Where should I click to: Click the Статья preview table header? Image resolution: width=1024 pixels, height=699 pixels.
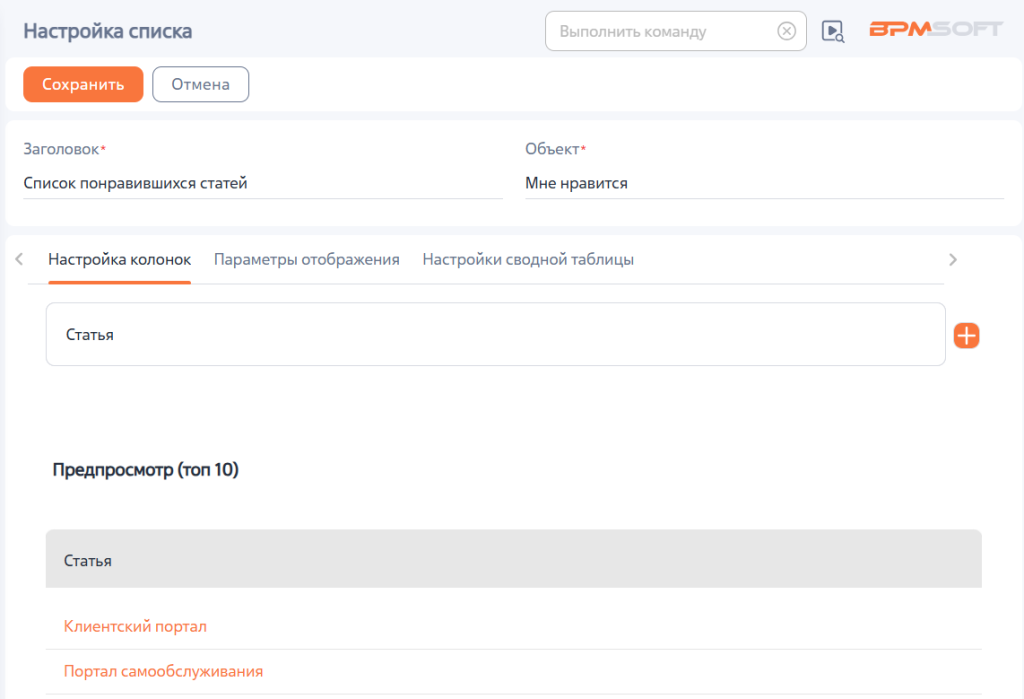point(513,560)
